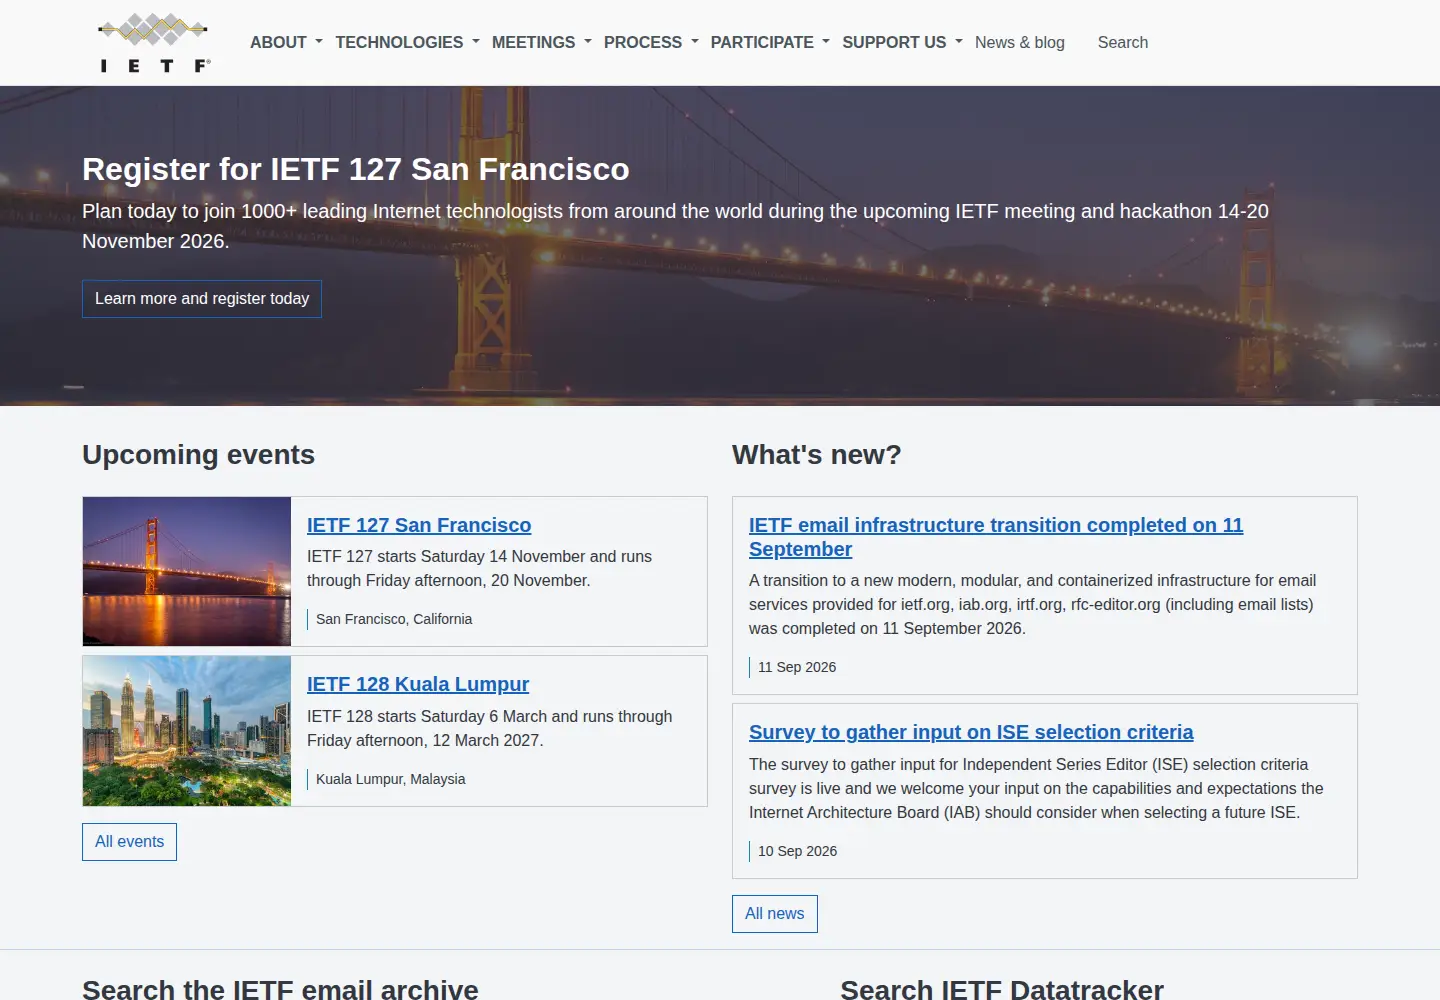
Task: Click the All events button
Action: coord(129,842)
